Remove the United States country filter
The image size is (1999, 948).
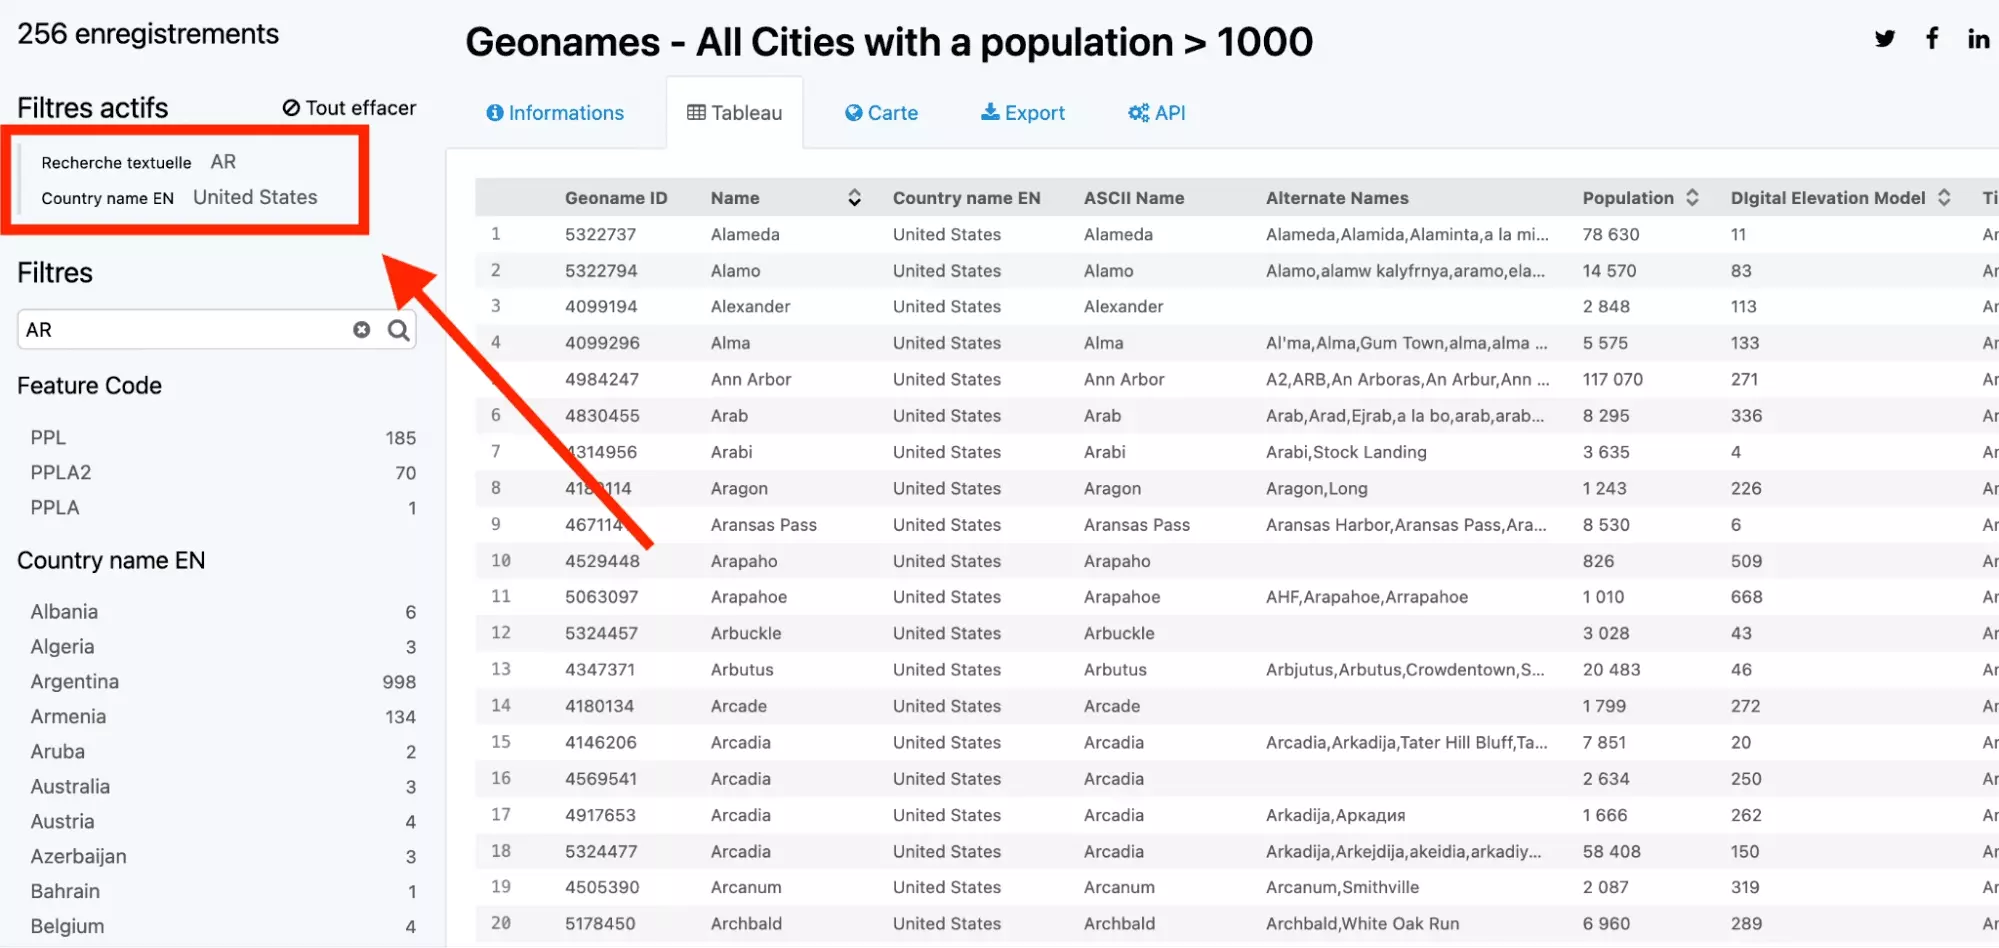click(254, 198)
